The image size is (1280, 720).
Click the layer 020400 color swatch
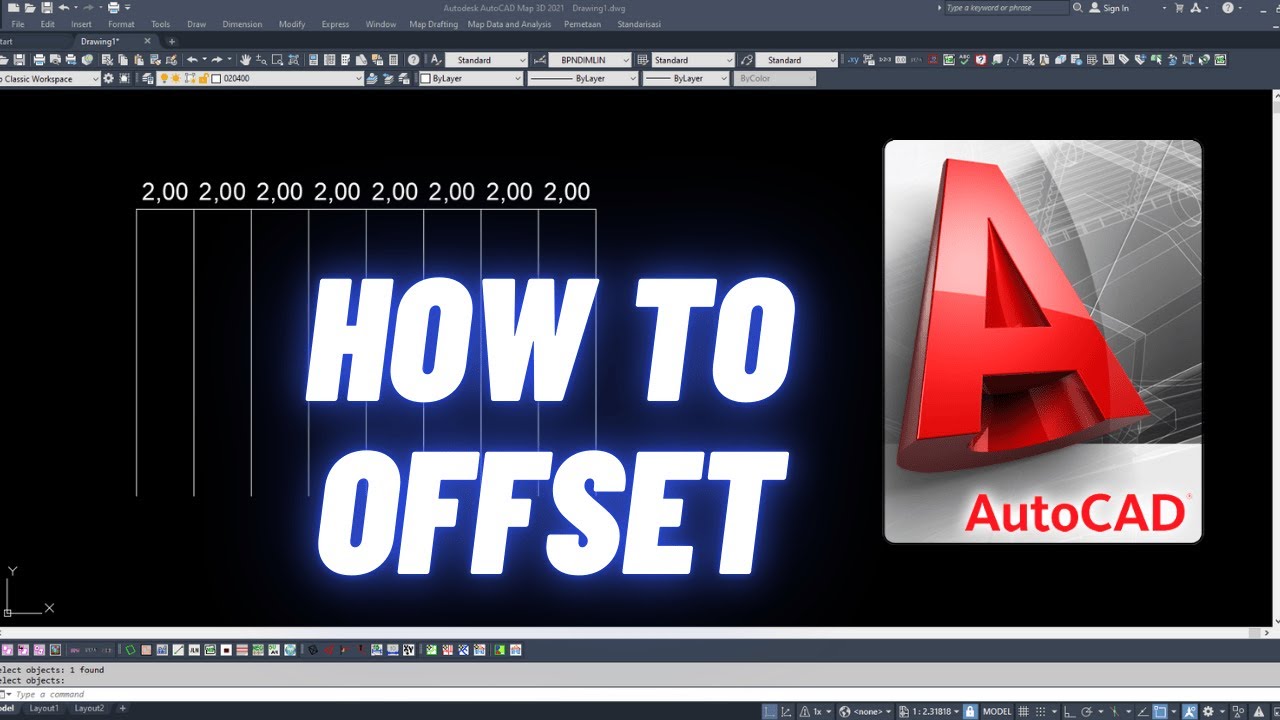coord(216,78)
